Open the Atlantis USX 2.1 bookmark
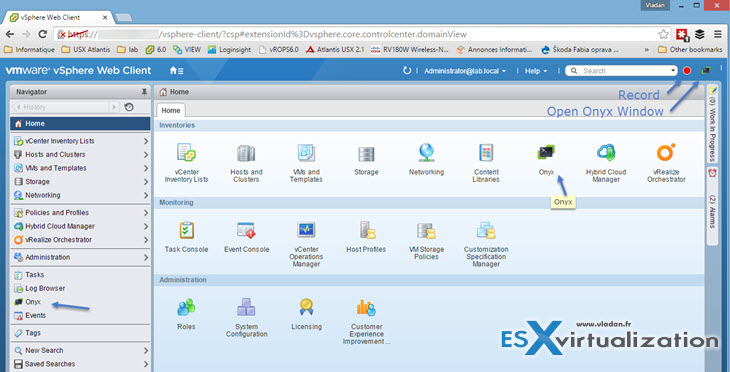The image size is (730, 372). pos(335,49)
